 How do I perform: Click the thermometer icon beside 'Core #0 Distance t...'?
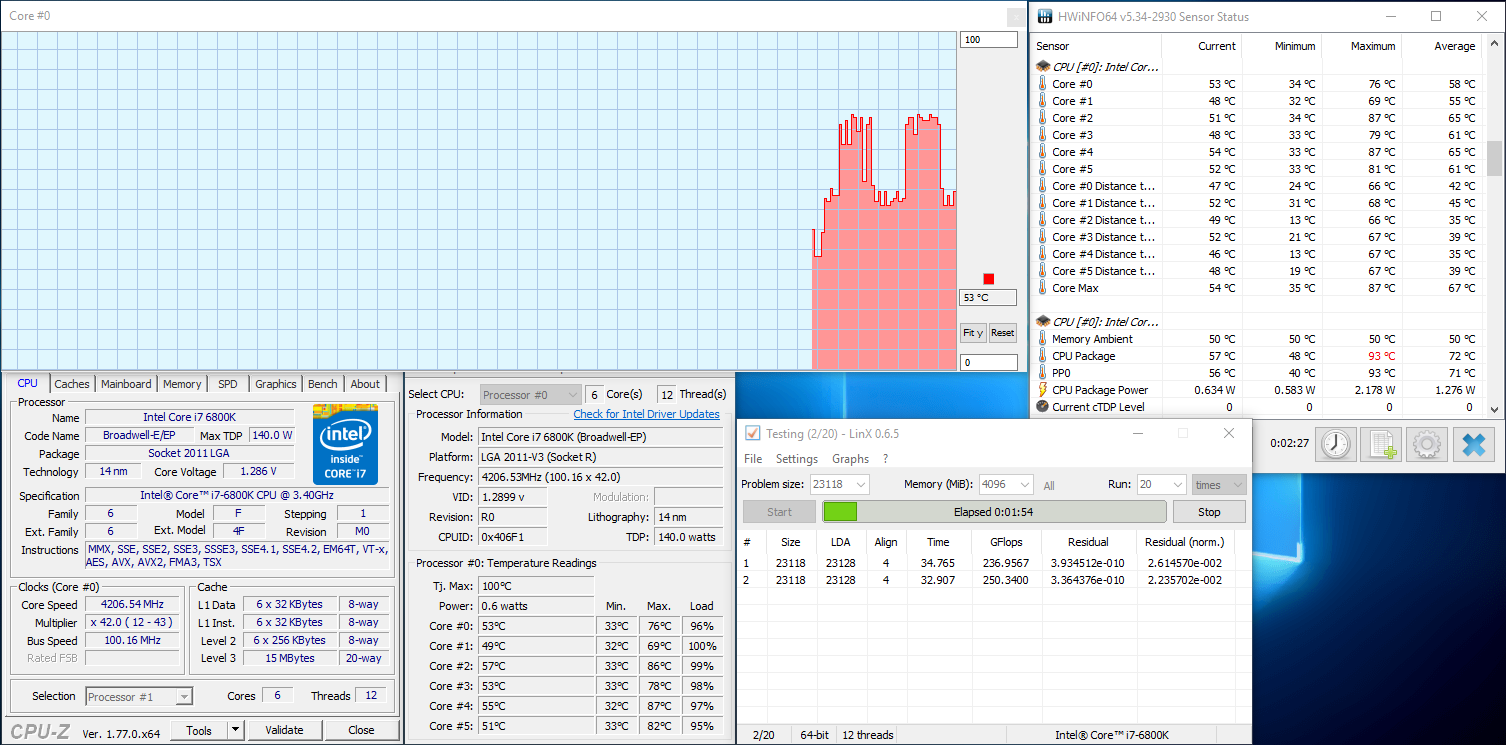(x=1042, y=186)
